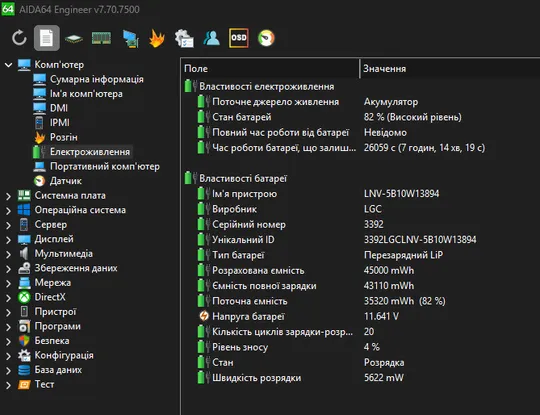Screen dimensions: 540x415
Task: Click the Тест benchmark icon
Action: tap(24, 384)
